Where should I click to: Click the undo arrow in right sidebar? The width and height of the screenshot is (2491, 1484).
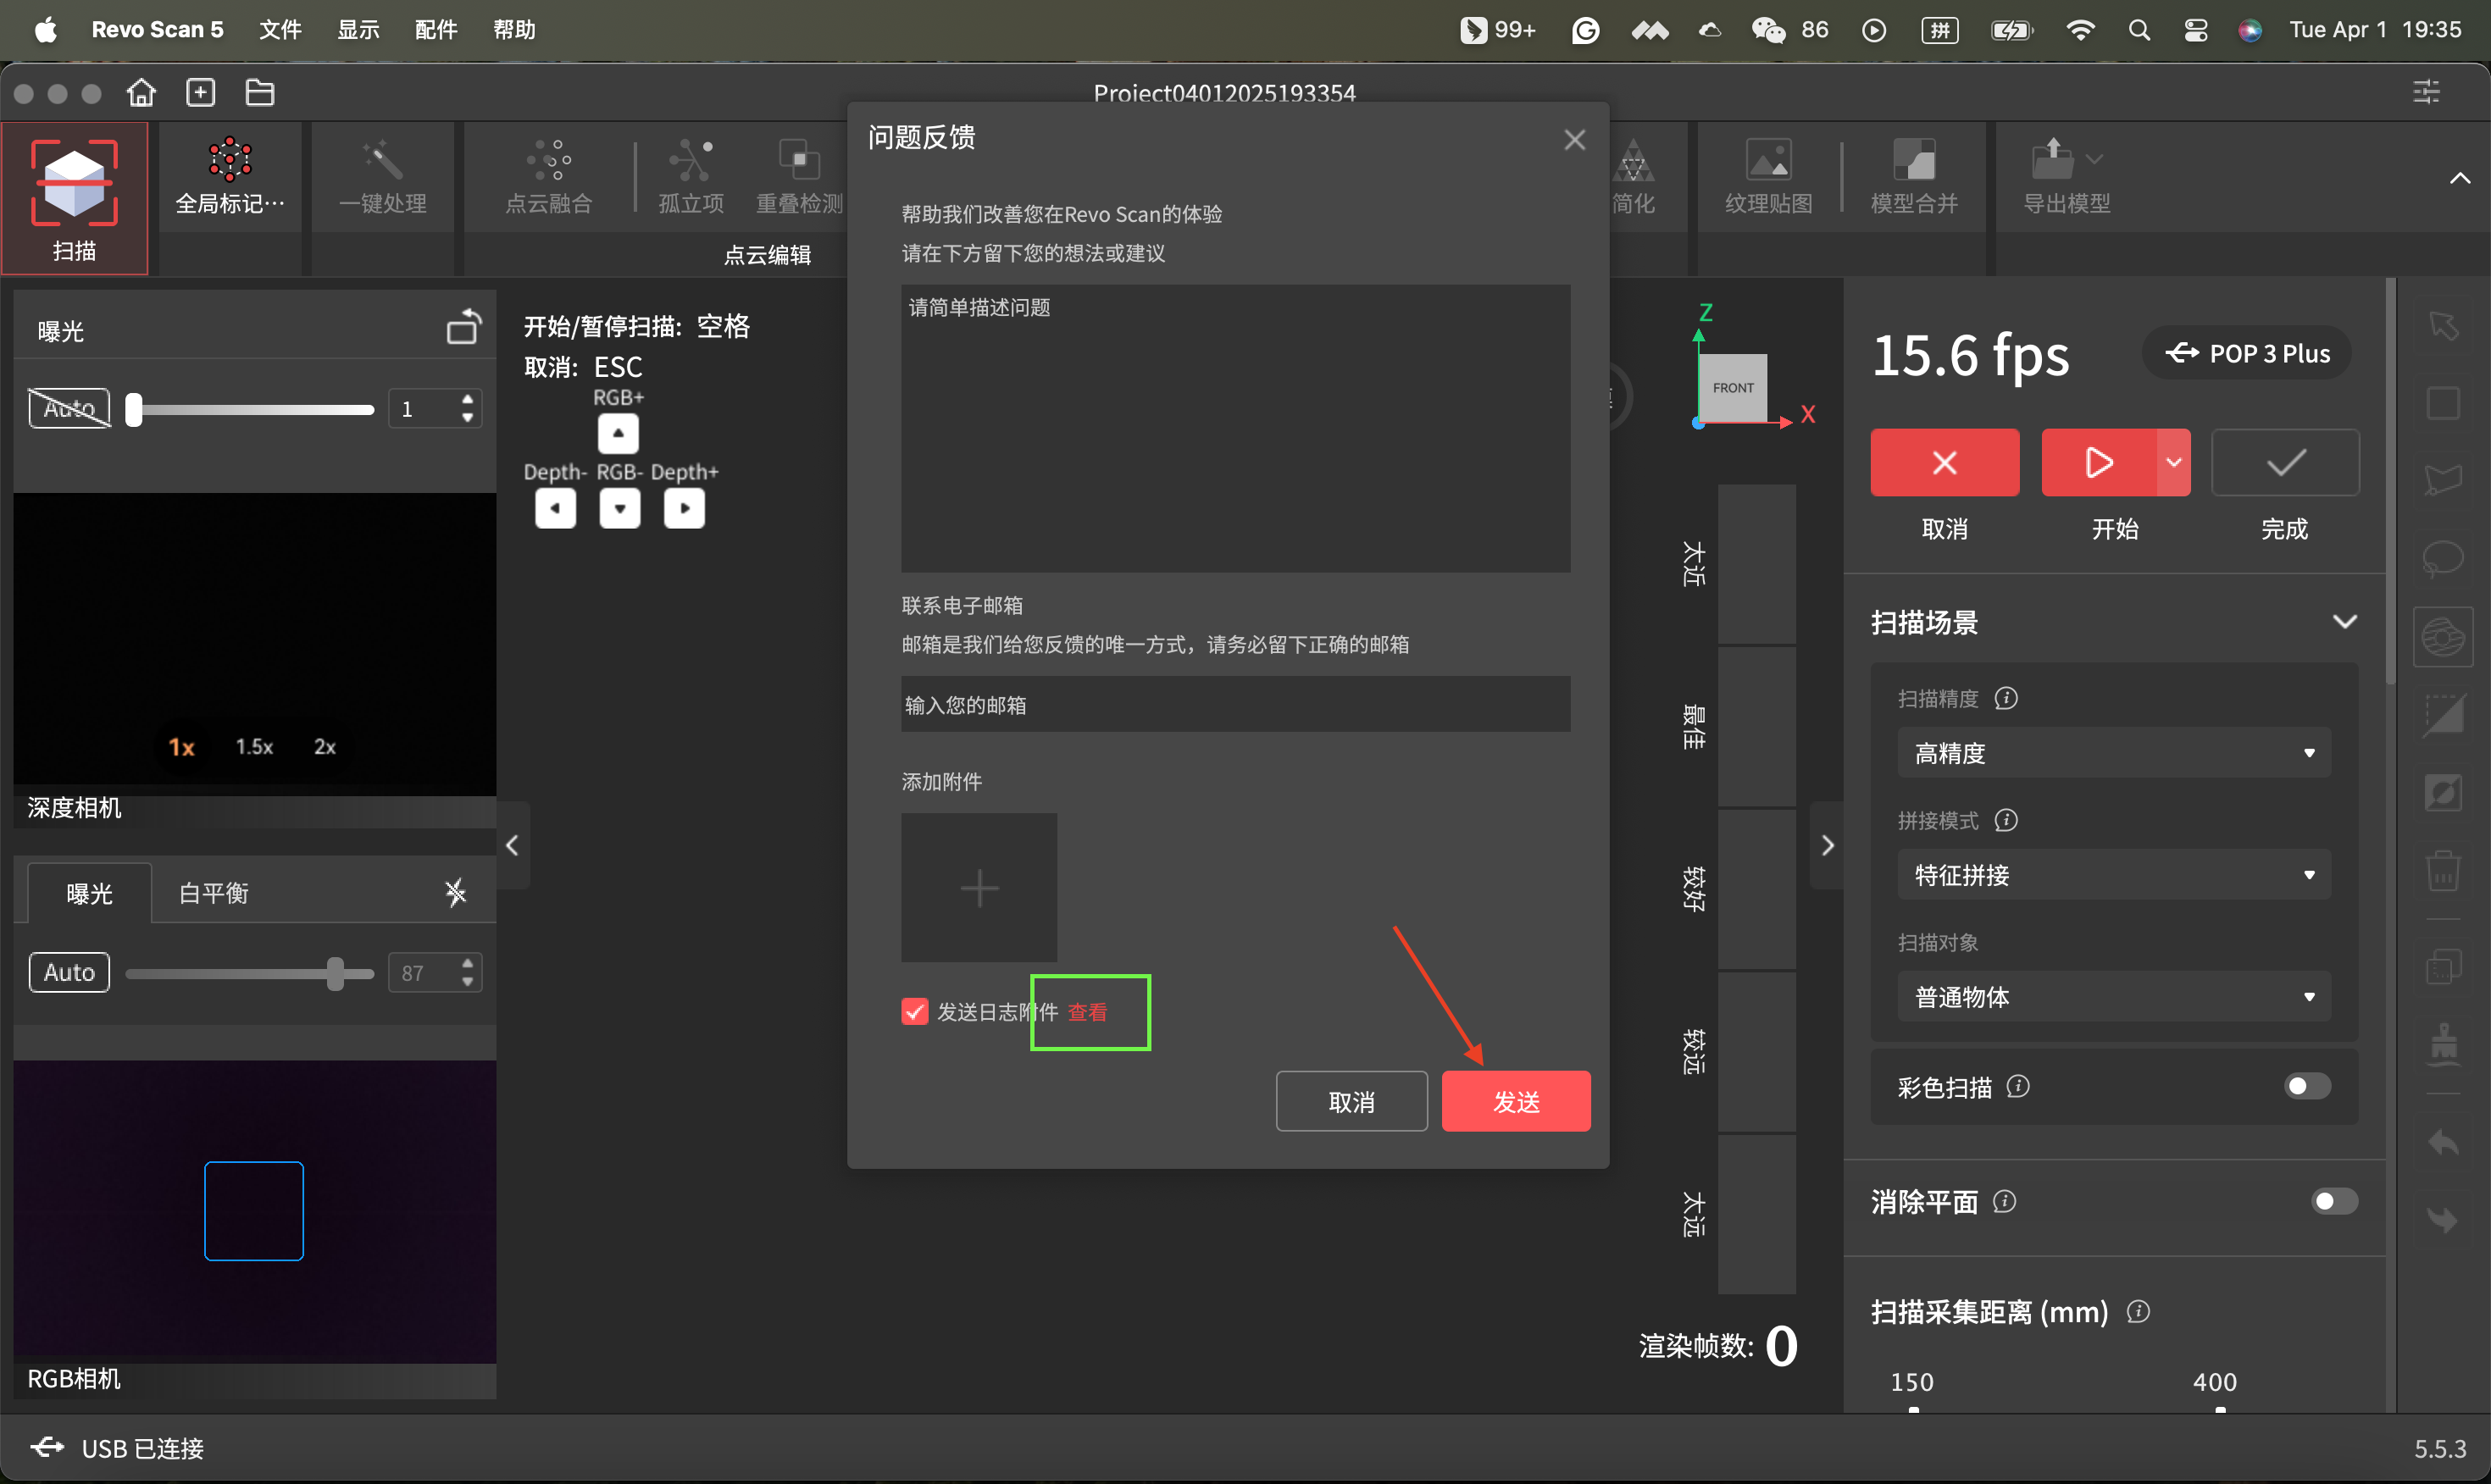click(x=2443, y=1143)
